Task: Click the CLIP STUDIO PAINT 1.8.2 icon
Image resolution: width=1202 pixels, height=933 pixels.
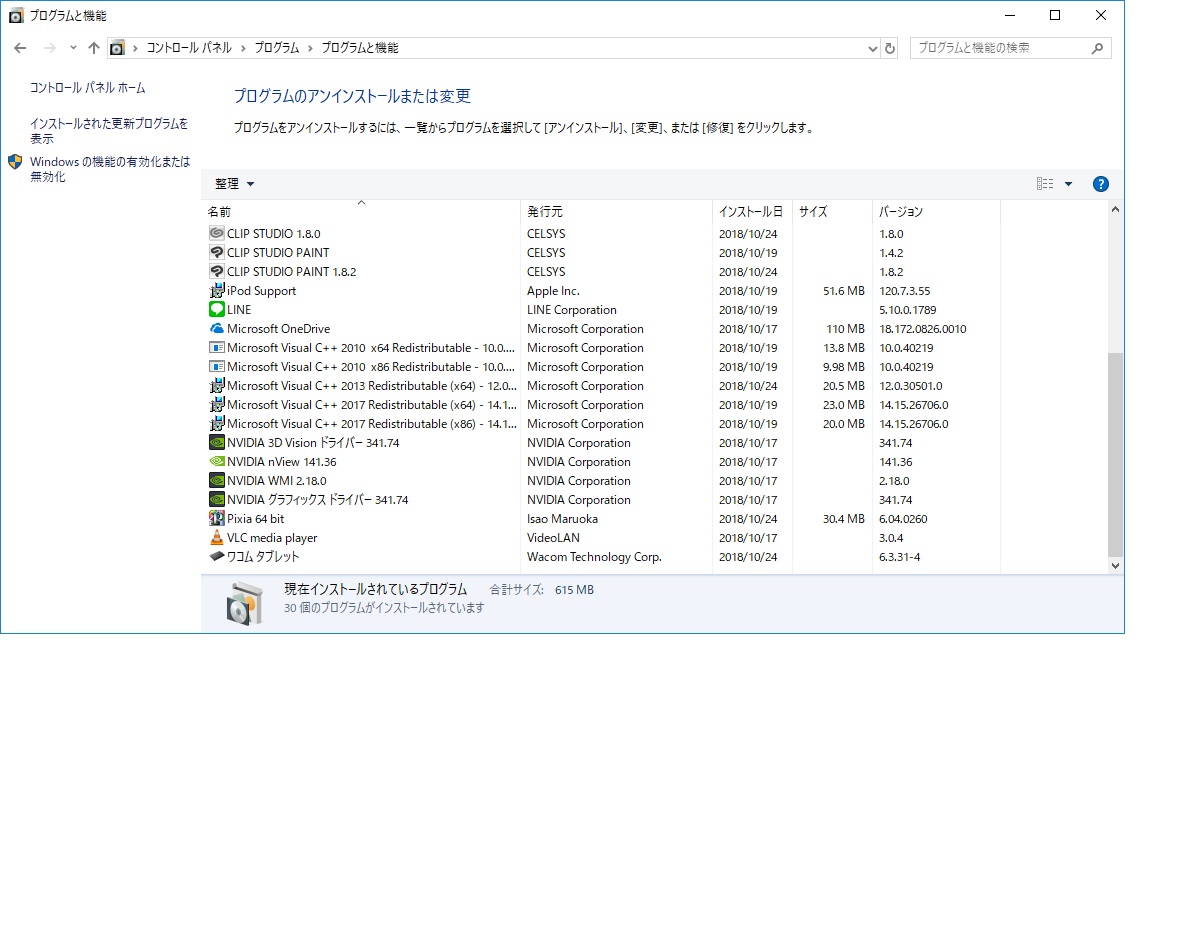Action: coord(216,272)
